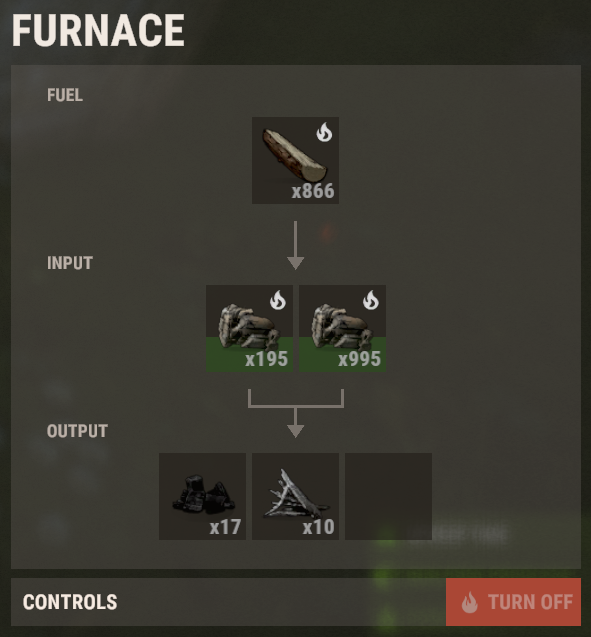Screen dimensions: 591x637
Task: Click the x866 wood quantity count
Action: tap(313, 191)
